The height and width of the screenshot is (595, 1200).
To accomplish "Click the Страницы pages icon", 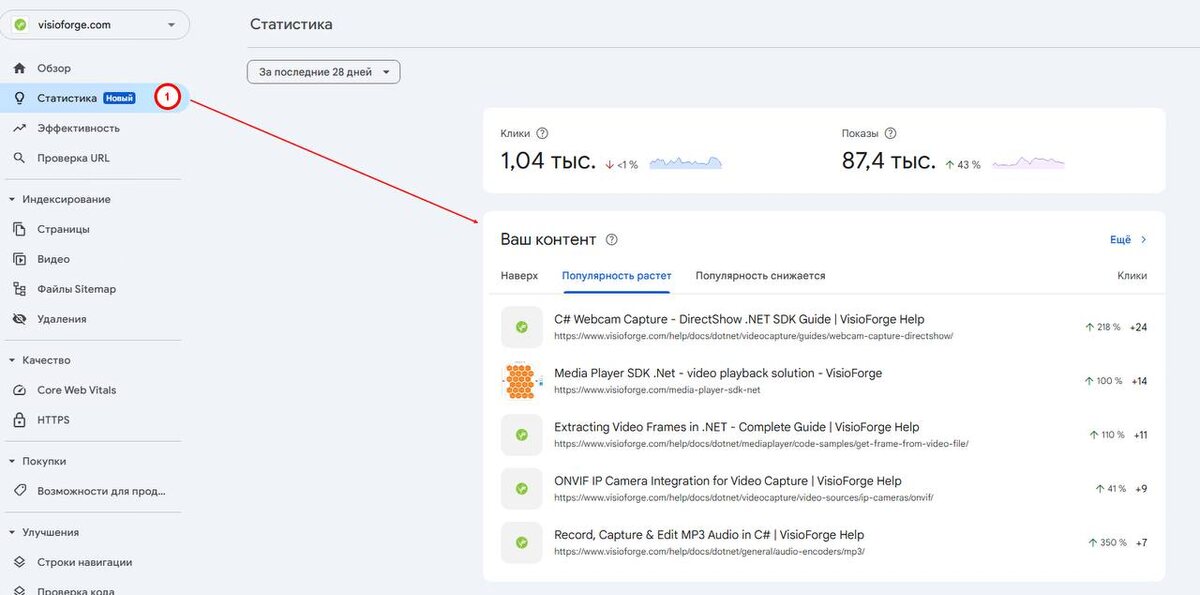I will pyautogui.click(x=19, y=229).
